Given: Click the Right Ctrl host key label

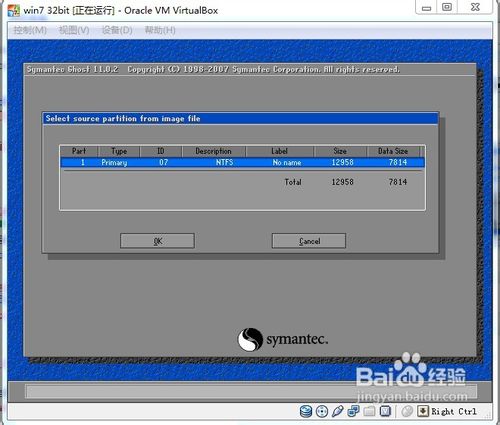Looking at the screenshot, I should click(454, 412).
